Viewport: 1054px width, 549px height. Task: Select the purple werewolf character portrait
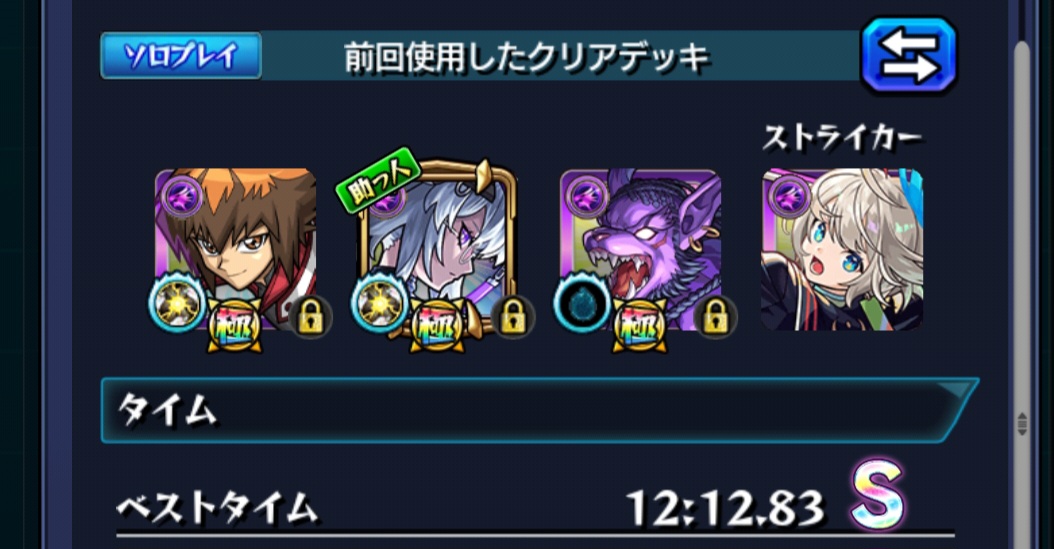[x=640, y=249]
